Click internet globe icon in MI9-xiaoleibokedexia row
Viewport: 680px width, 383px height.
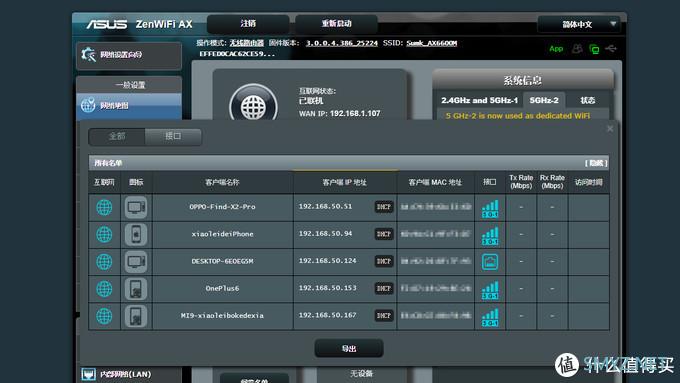104,316
